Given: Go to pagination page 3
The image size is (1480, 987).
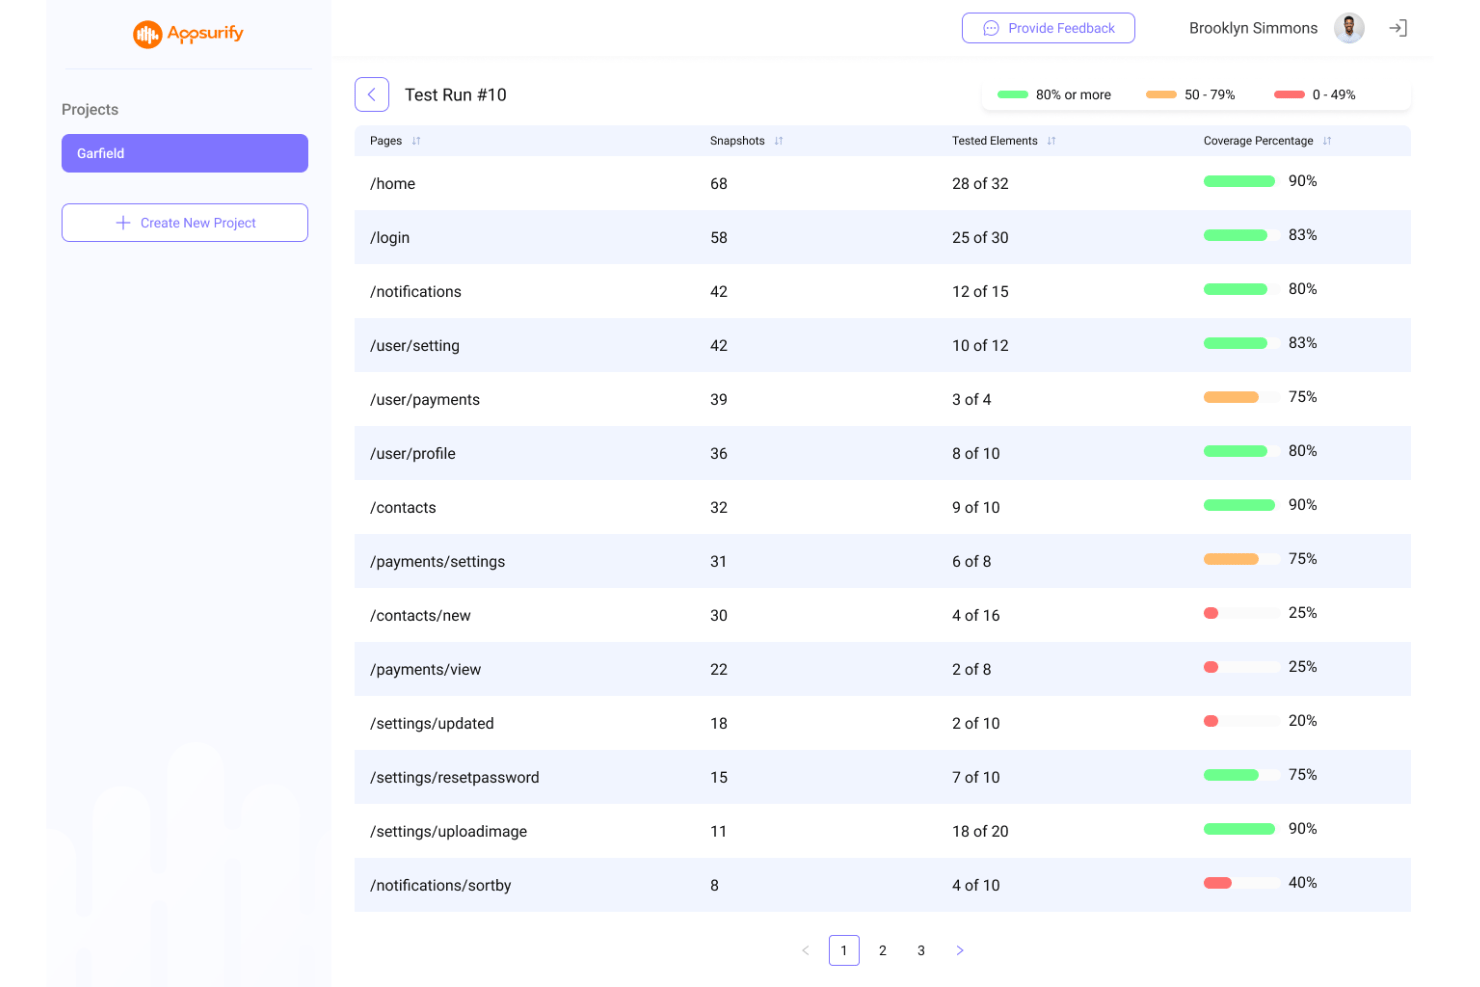Looking at the screenshot, I should coord(921,950).
